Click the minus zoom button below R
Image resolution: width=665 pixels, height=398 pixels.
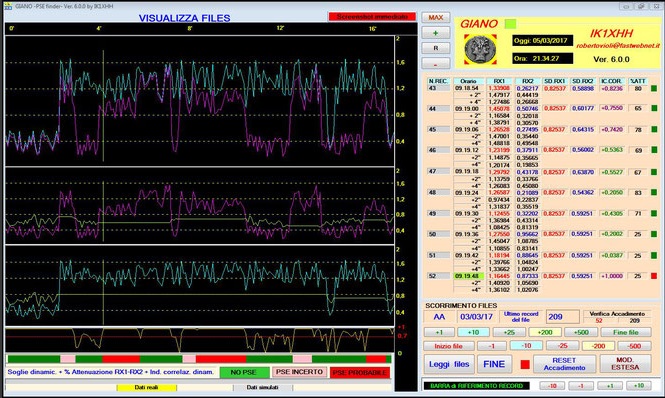coord(436,64)
